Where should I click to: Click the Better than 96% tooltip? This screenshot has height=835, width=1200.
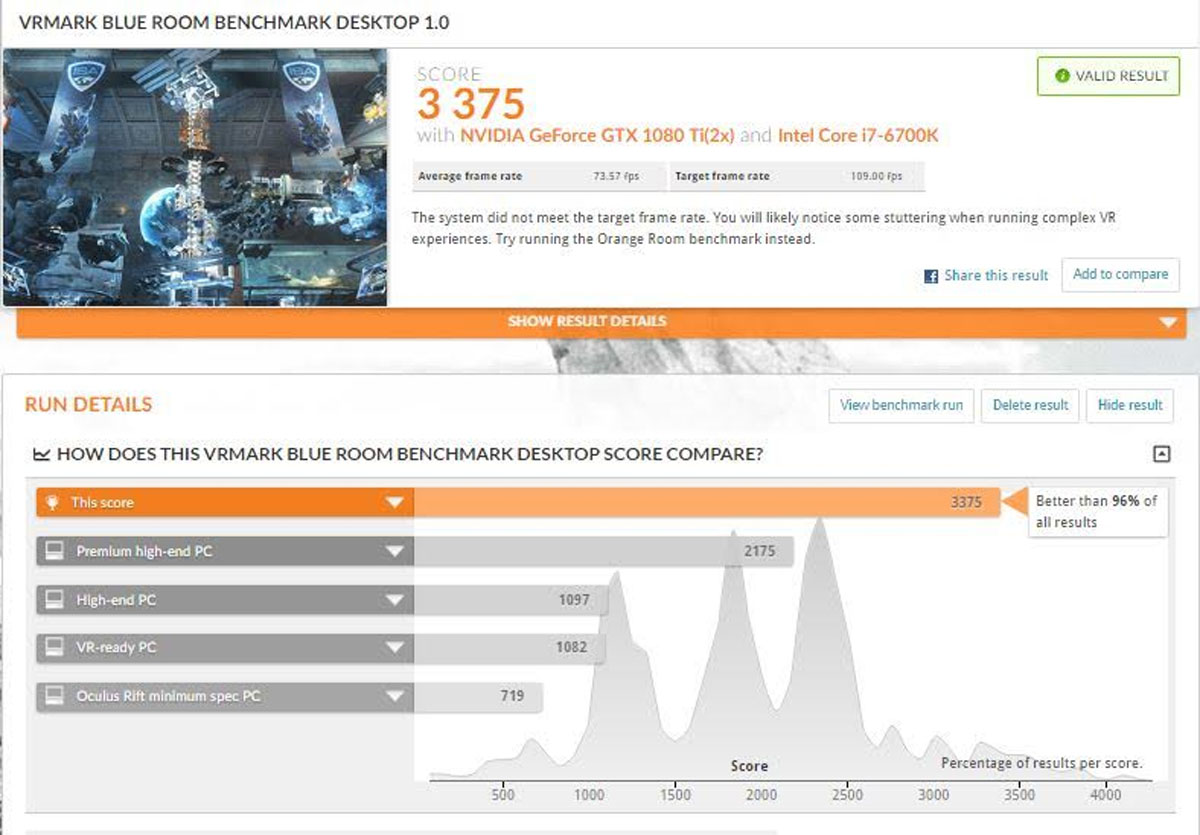tap(1097, 511)
